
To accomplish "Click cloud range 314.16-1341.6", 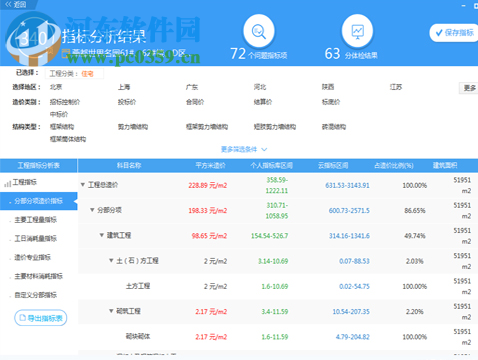I will 349,236.
